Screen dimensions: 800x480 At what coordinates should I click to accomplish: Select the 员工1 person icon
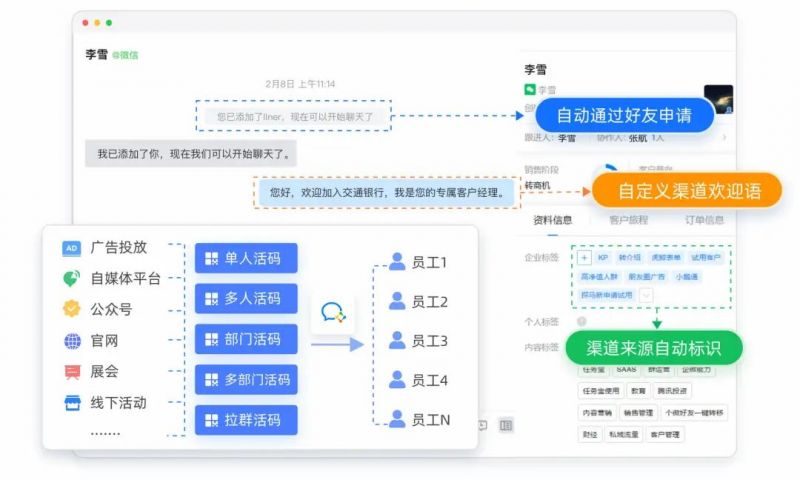point(396,262)
